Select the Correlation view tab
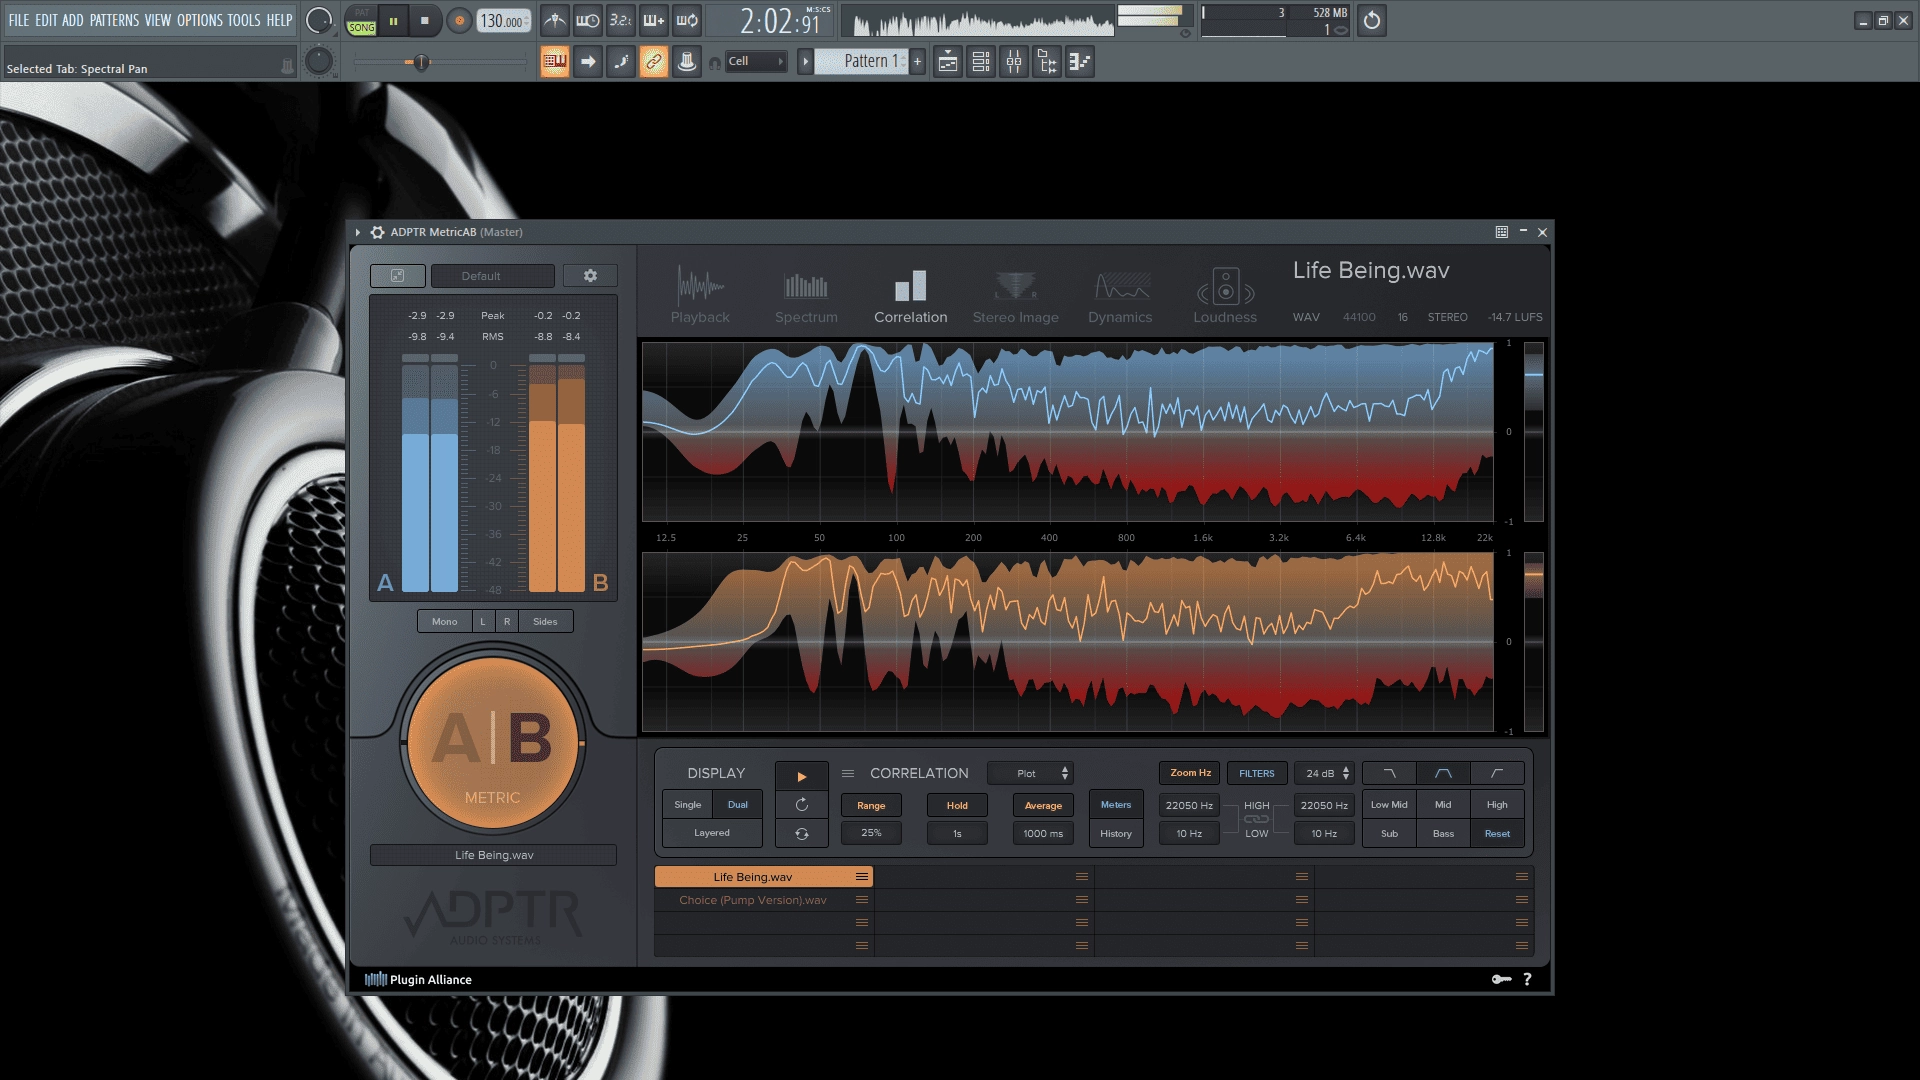This screenshot has width=1920, height=1080. point(910,296)
